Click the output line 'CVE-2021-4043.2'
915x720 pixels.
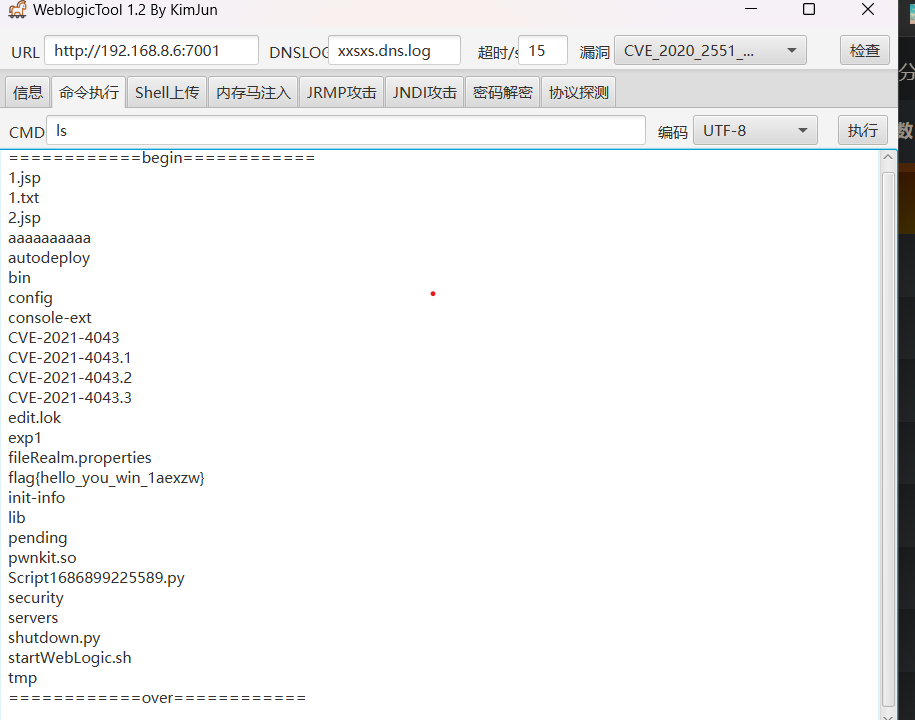coord(70,378)
